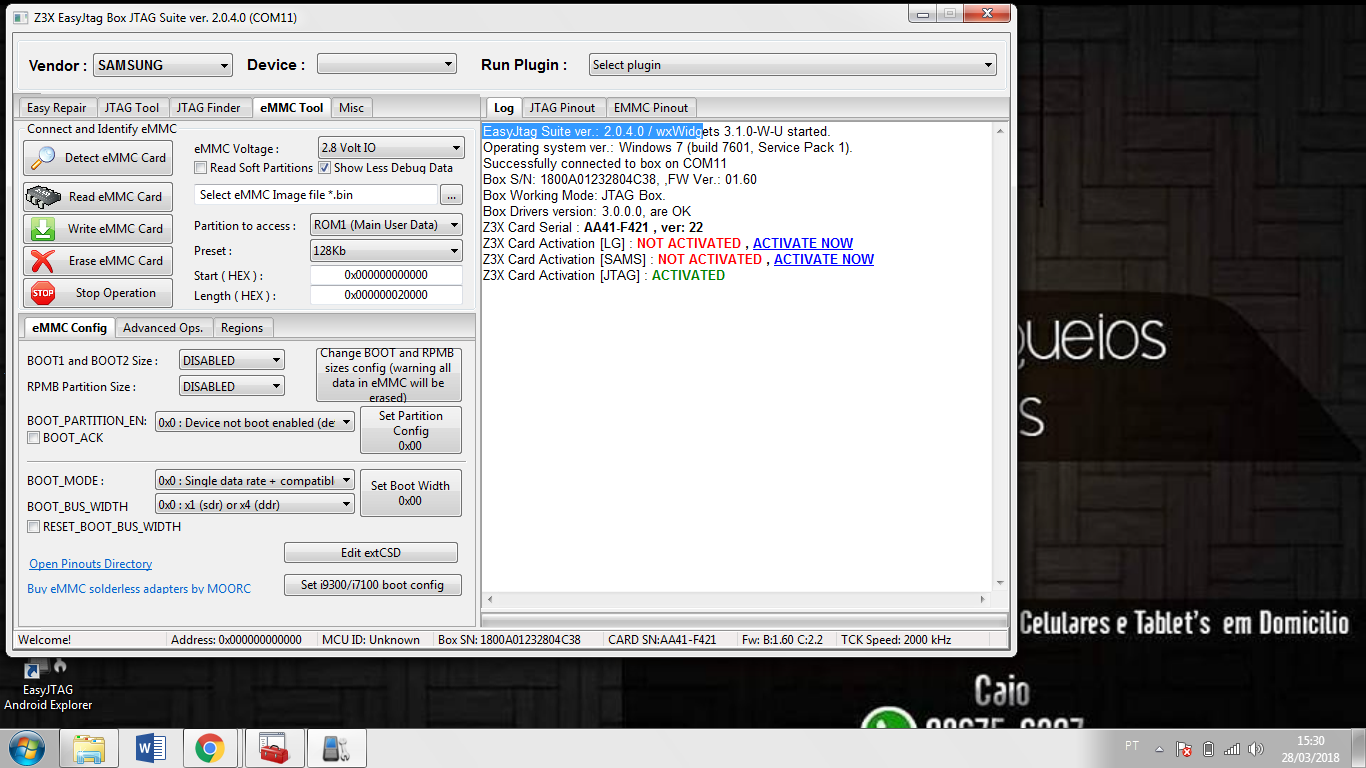Open Google Chrome from the taskbar
Viewport: 1366px width, 768px height.
(x=209, y=748)
